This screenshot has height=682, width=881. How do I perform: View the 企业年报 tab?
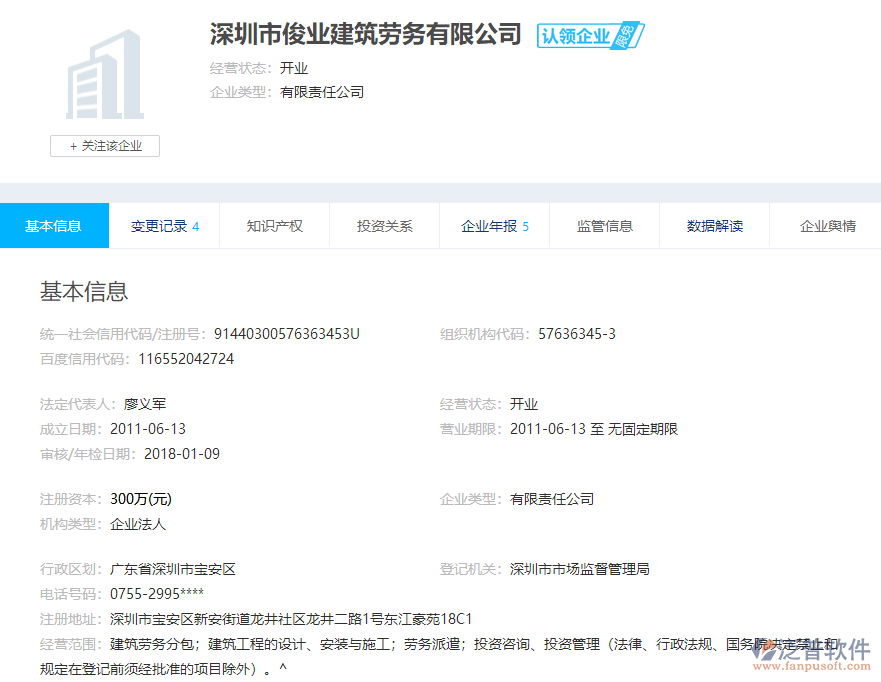[x=494, y=226]
